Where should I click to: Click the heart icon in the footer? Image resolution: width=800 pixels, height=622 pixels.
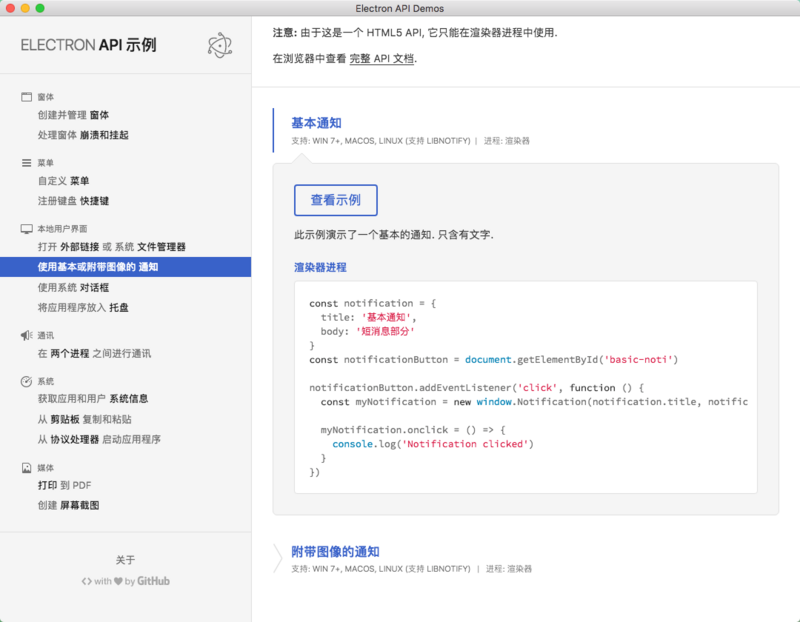[x=118, y=581]
